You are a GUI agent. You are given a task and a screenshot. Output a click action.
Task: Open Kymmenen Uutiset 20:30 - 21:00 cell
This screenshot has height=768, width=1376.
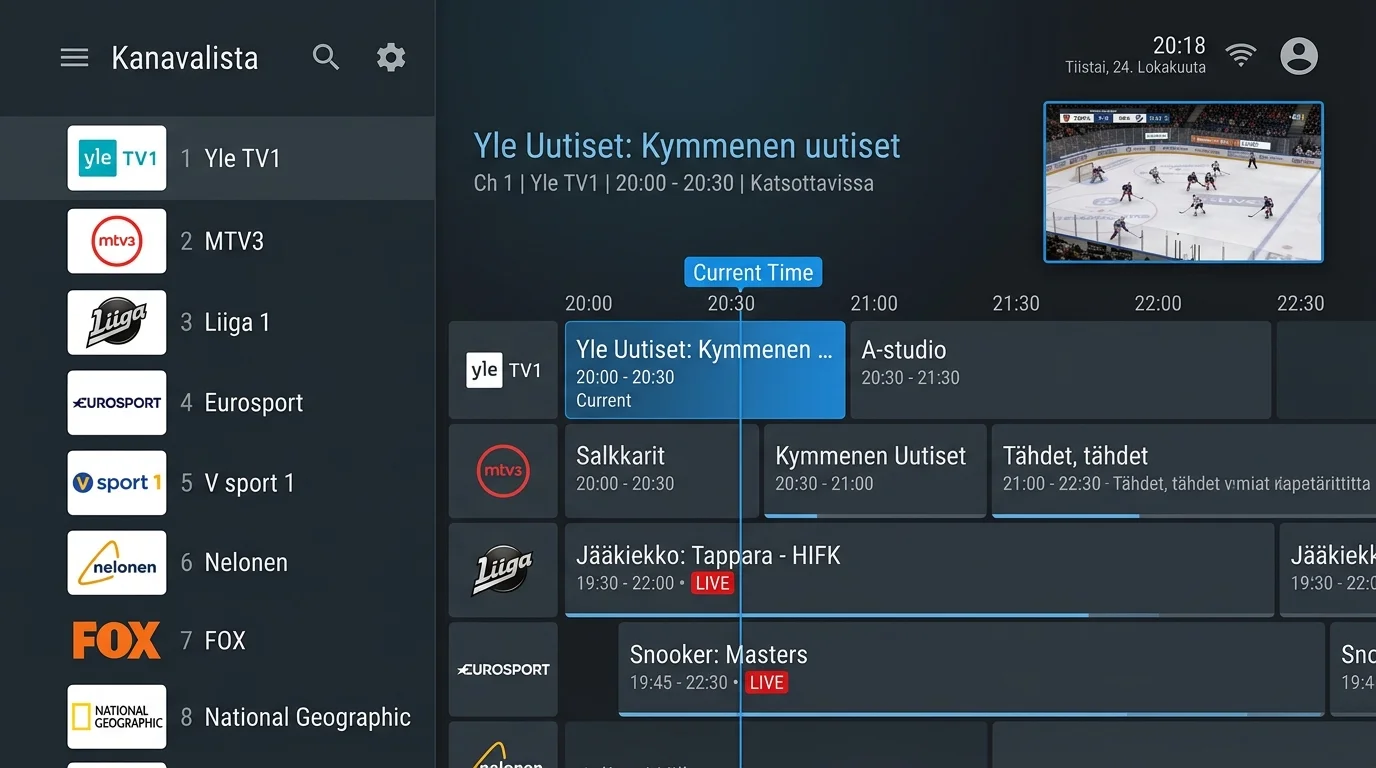875,470
